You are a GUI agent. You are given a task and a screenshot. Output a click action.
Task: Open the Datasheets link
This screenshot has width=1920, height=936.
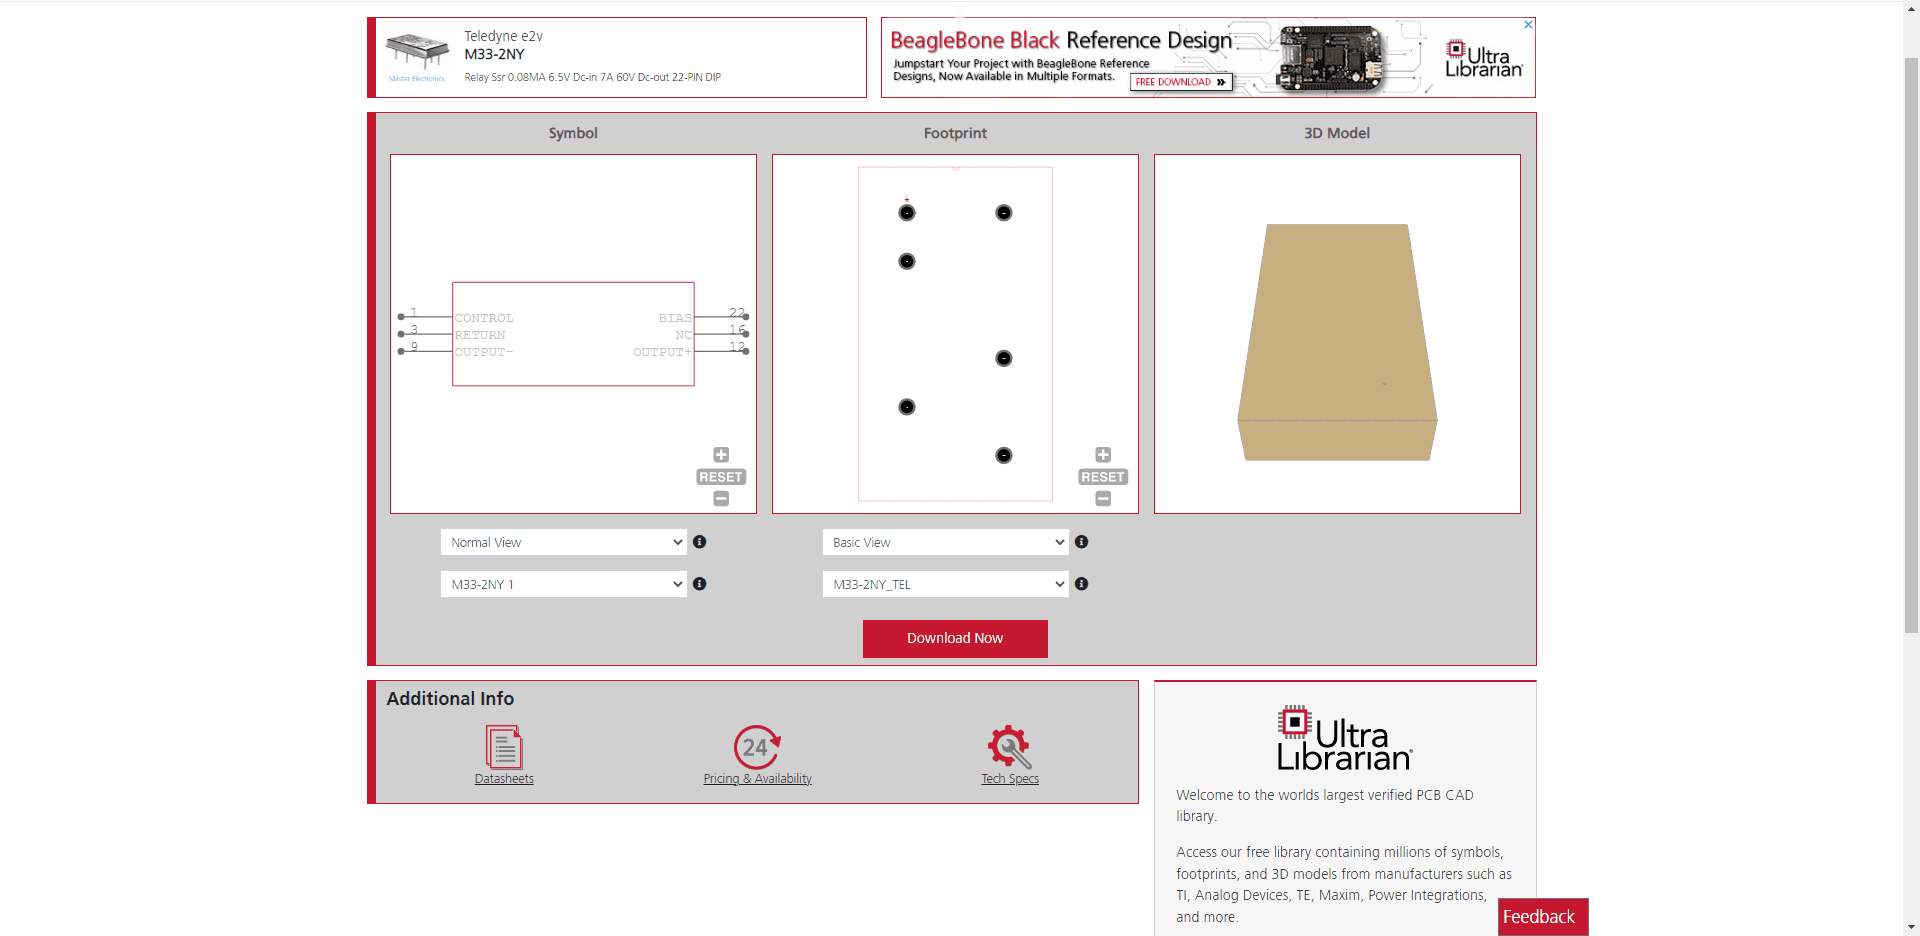click(x=504, y=779)
